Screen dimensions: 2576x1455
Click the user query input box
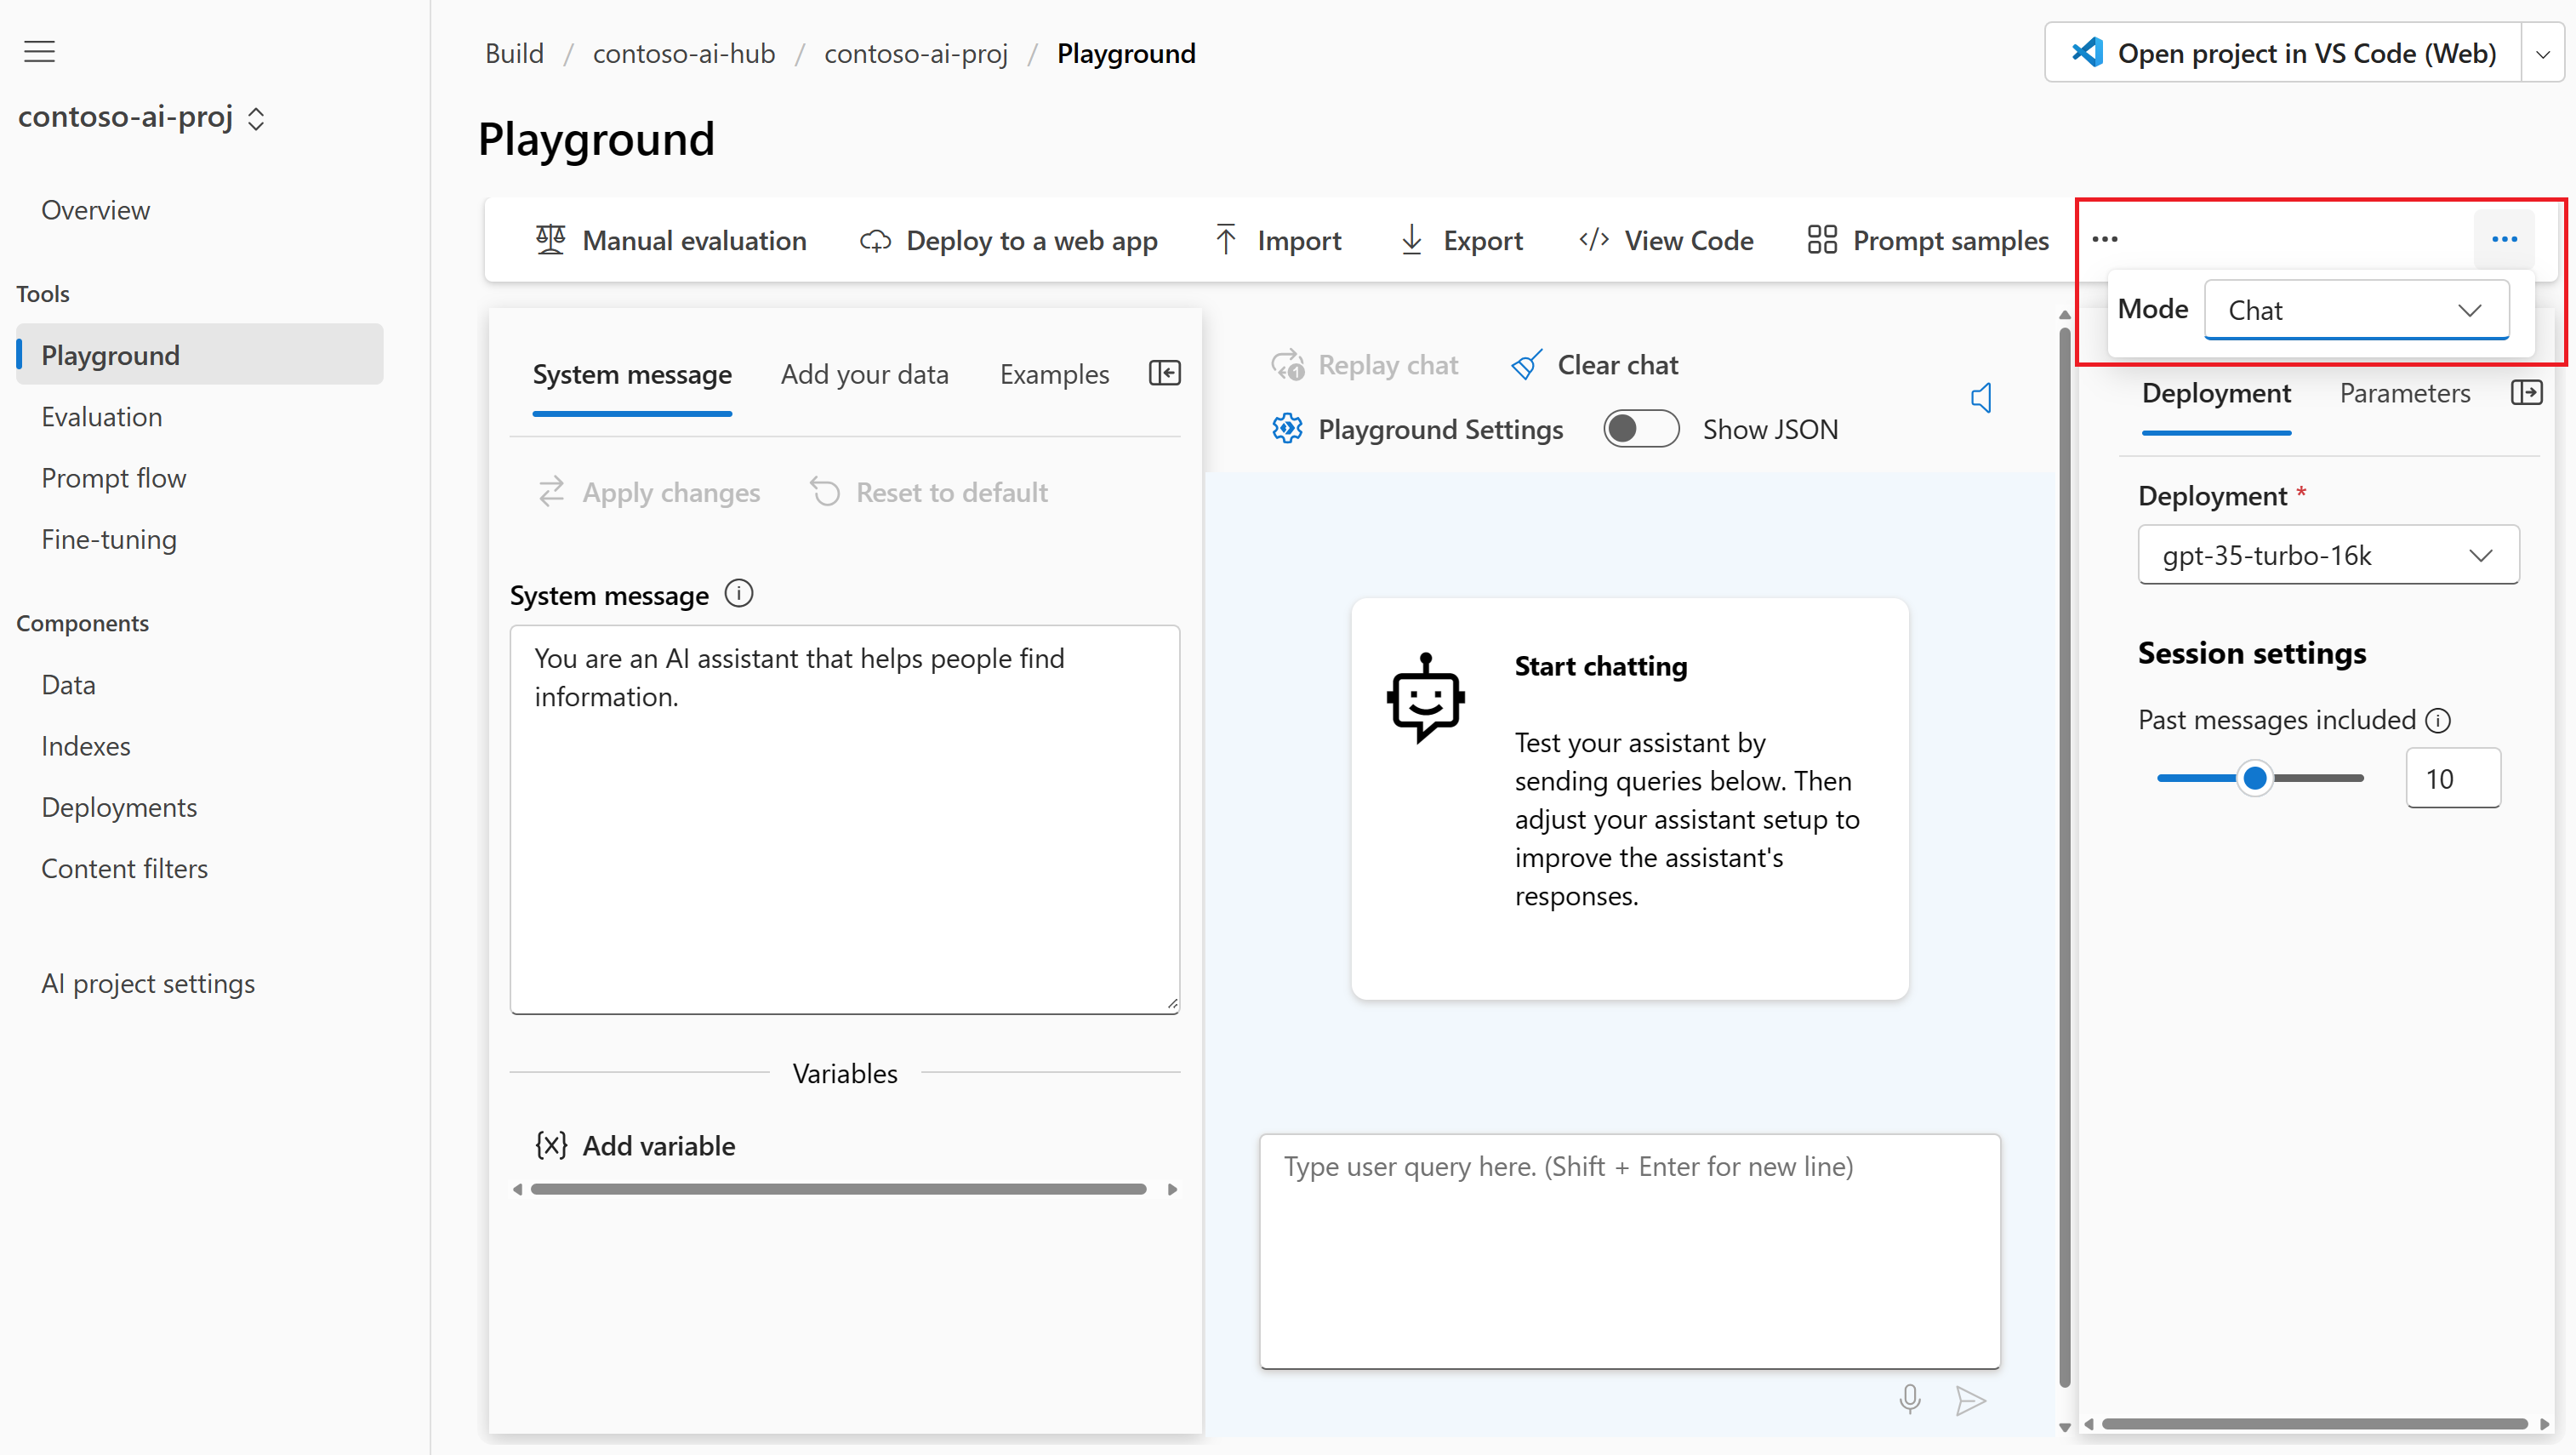pos(1629,1250)
